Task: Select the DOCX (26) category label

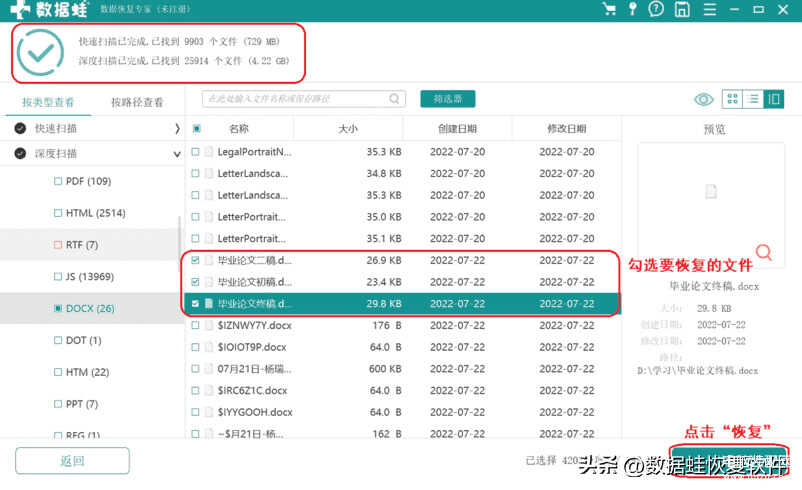Action: pos(90,308)
